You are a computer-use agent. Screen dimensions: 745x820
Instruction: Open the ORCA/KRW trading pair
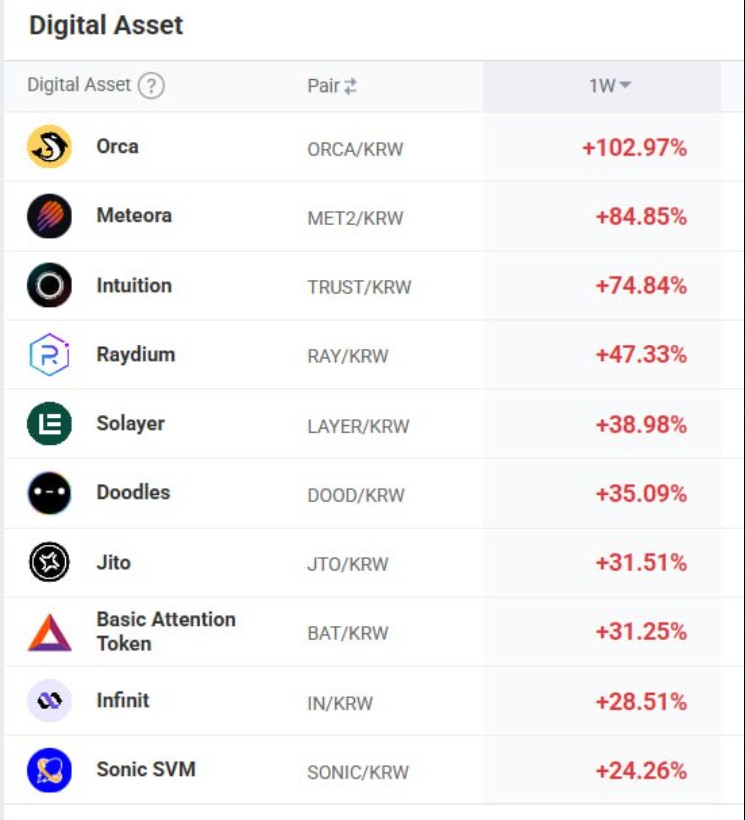pos(355,149)
